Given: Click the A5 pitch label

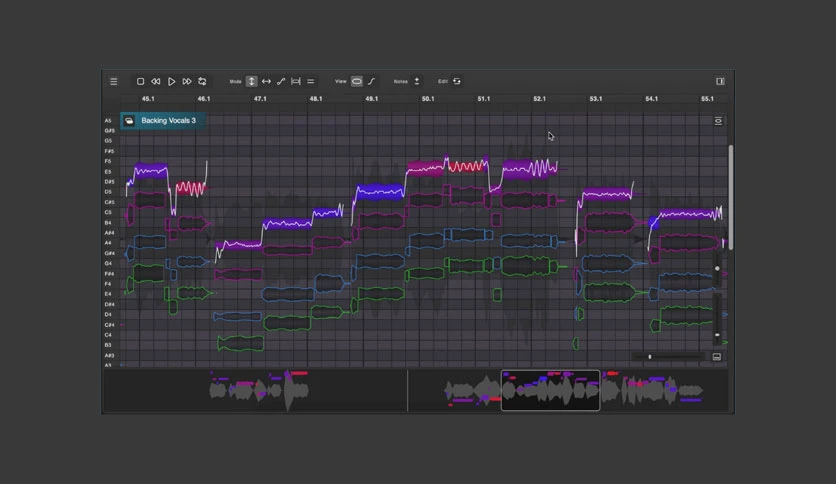Looking at the screenshot, I should click(x=108, y=121).
